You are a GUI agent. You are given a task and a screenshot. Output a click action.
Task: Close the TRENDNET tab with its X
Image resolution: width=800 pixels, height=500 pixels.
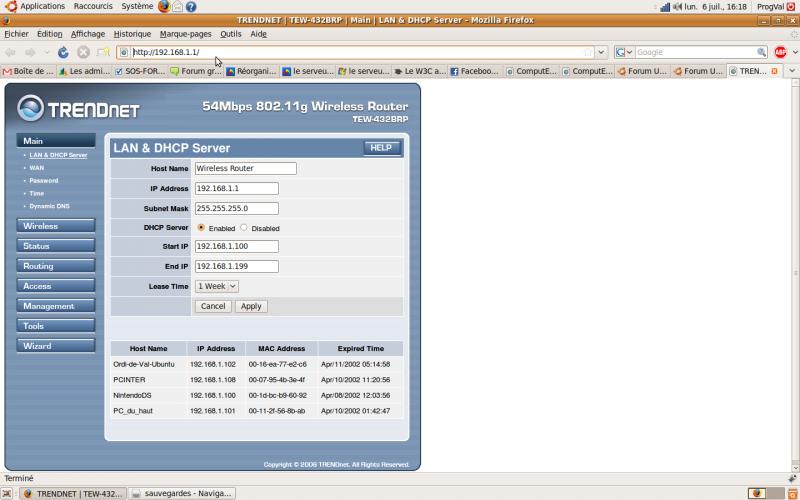coord(774,71)
